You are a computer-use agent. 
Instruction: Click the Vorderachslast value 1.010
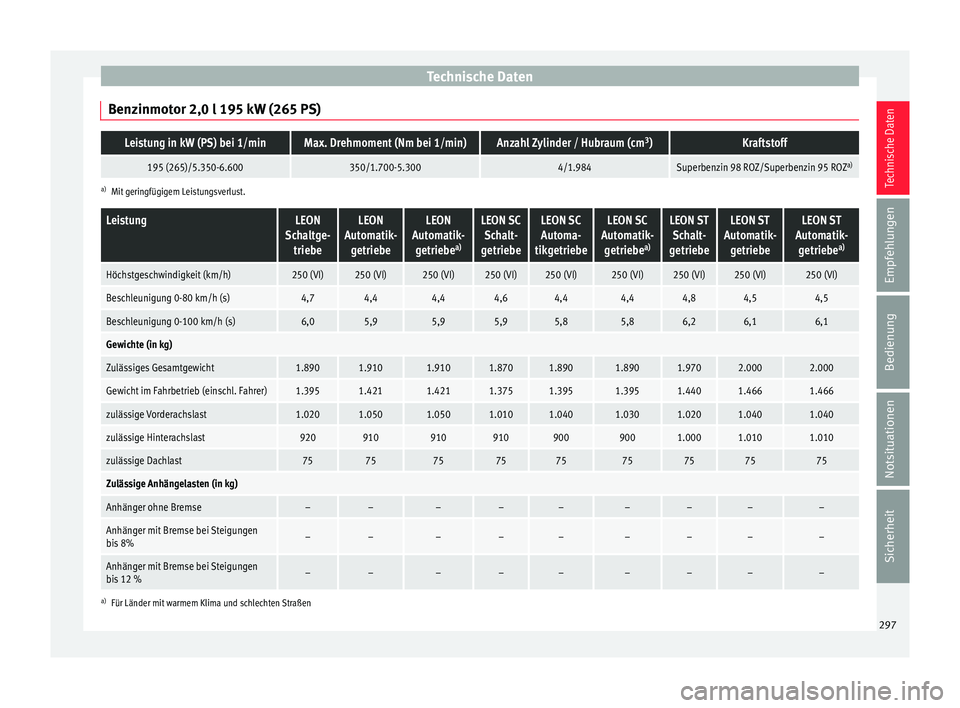501,415
